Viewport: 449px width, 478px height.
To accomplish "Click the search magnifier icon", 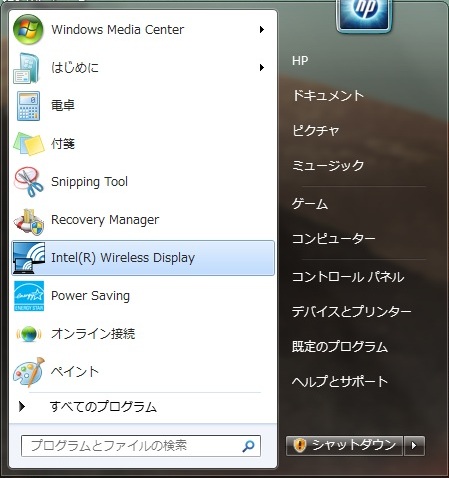I will pos(248,446).
